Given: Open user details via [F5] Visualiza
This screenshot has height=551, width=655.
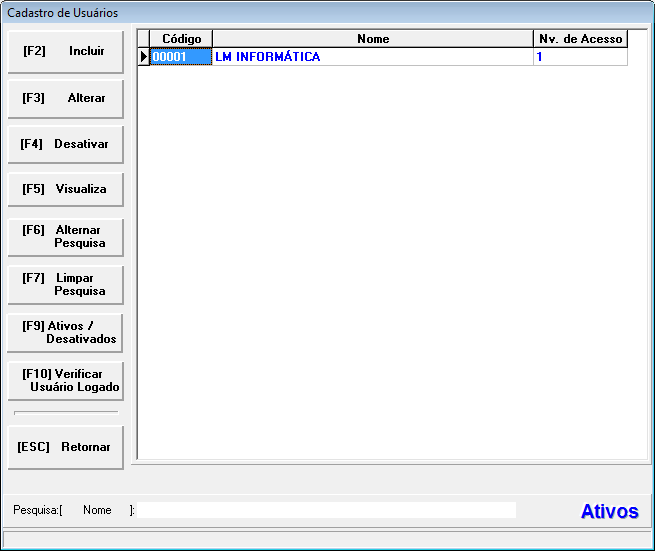Looking at the screenshot, I should tap(65, 189).
